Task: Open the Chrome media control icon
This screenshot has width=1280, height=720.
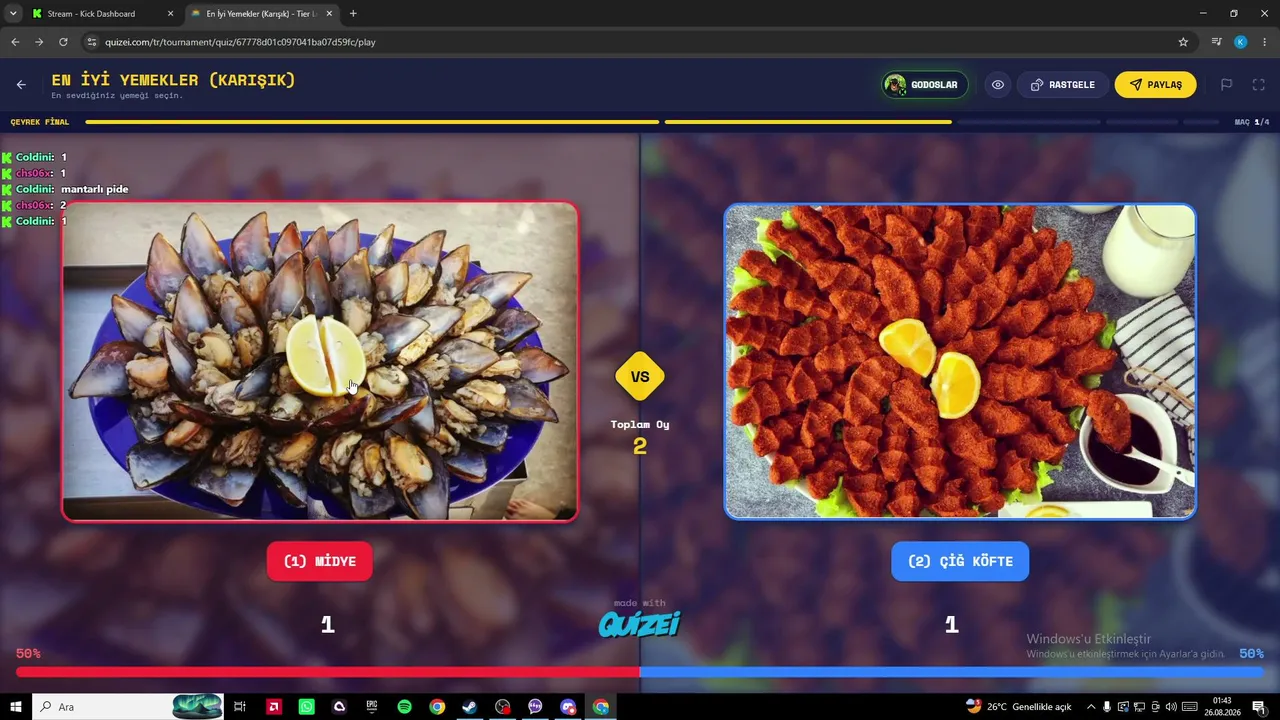Action: pyautogui.click(x=1216, y=42)
